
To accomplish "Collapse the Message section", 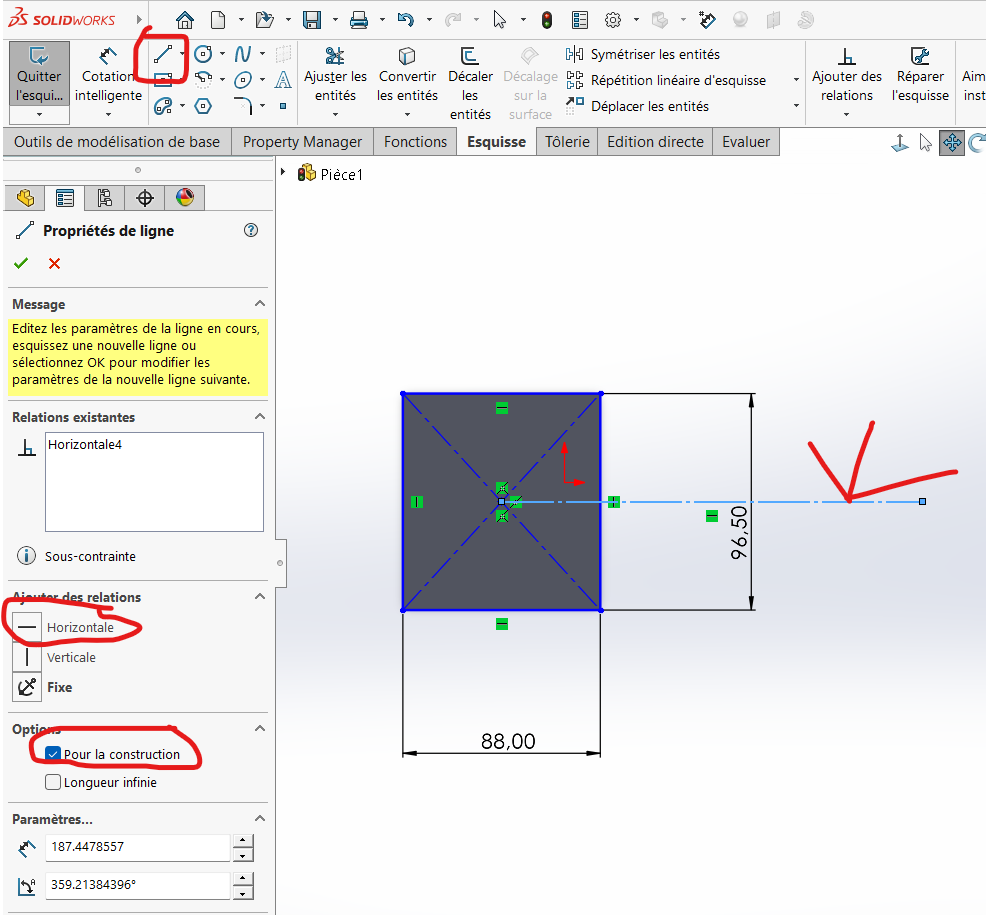I will (x=260, y=304).
